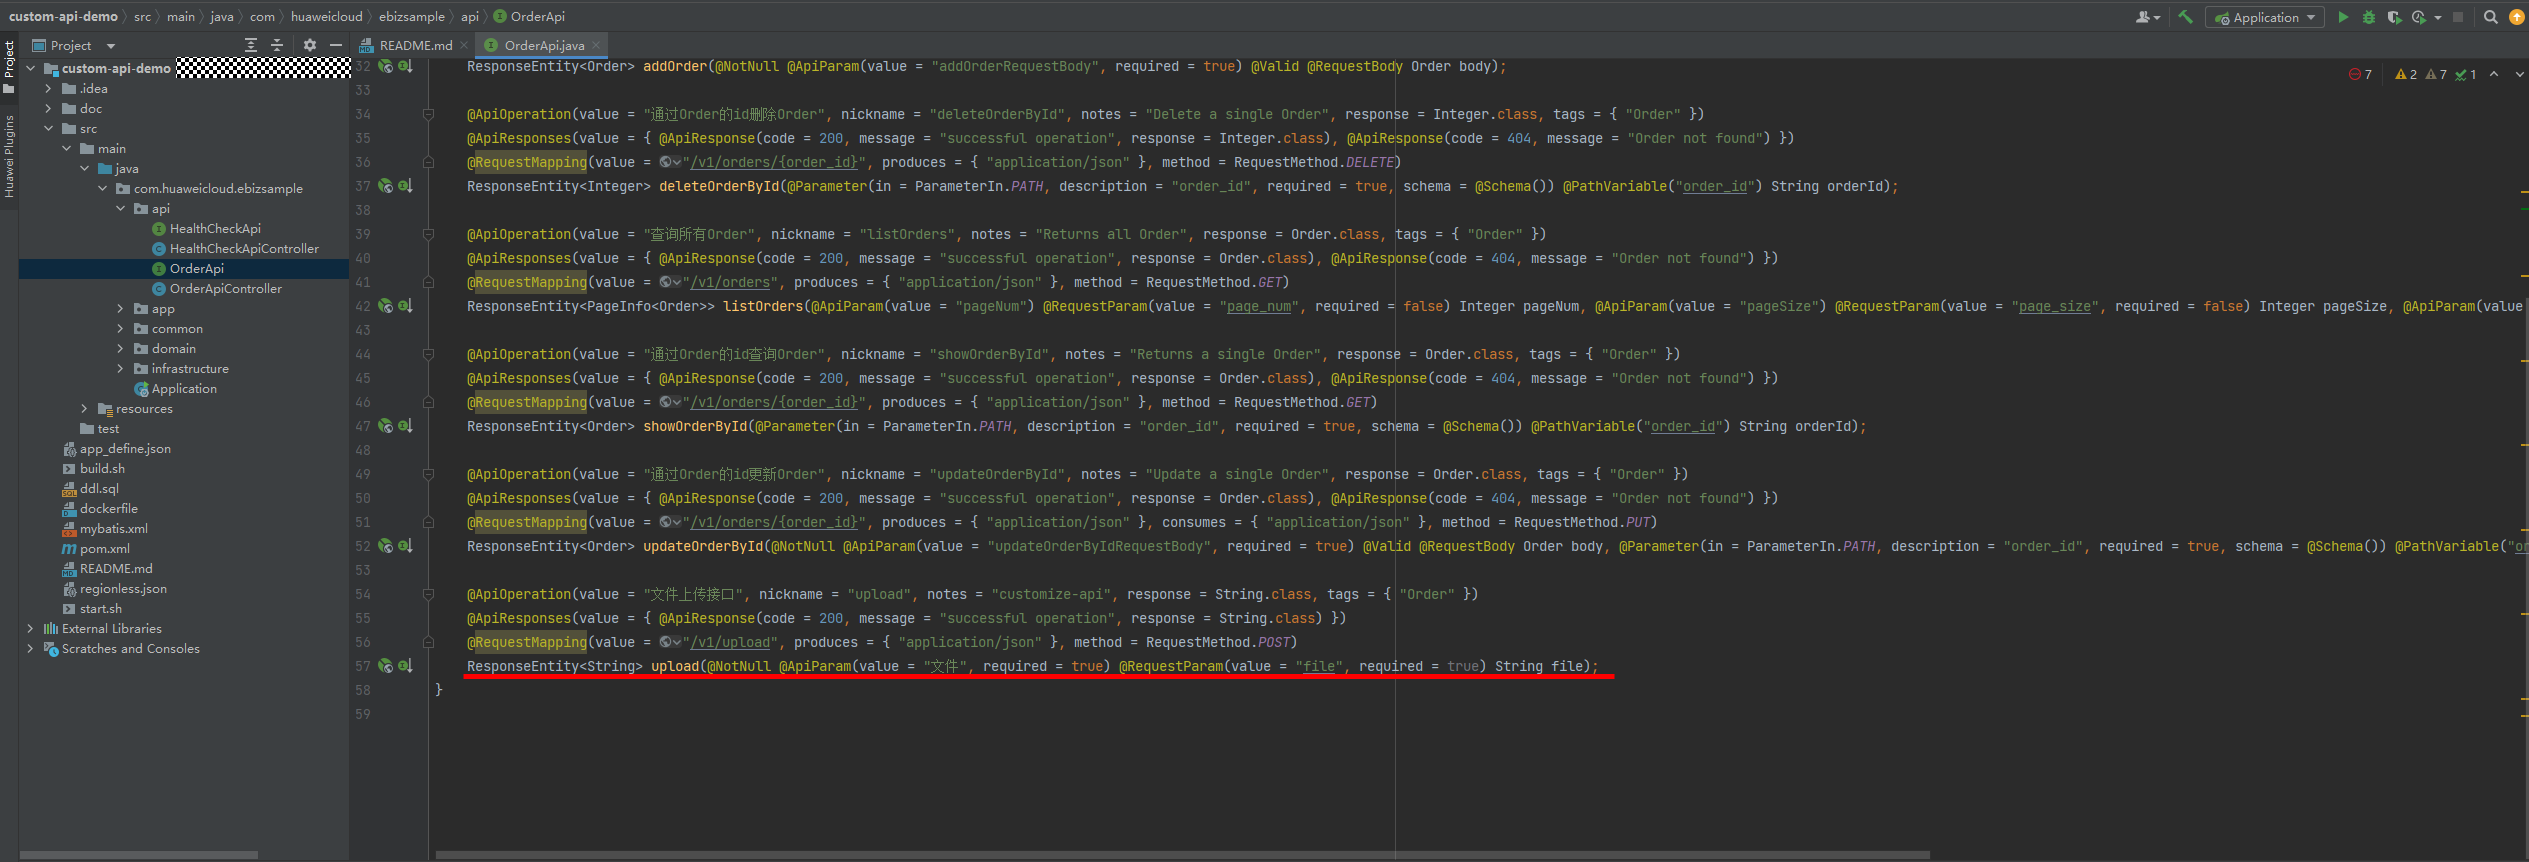Click the ebizsample breadcrumb item
The image size is (2529, 862).
click(412, 16)
